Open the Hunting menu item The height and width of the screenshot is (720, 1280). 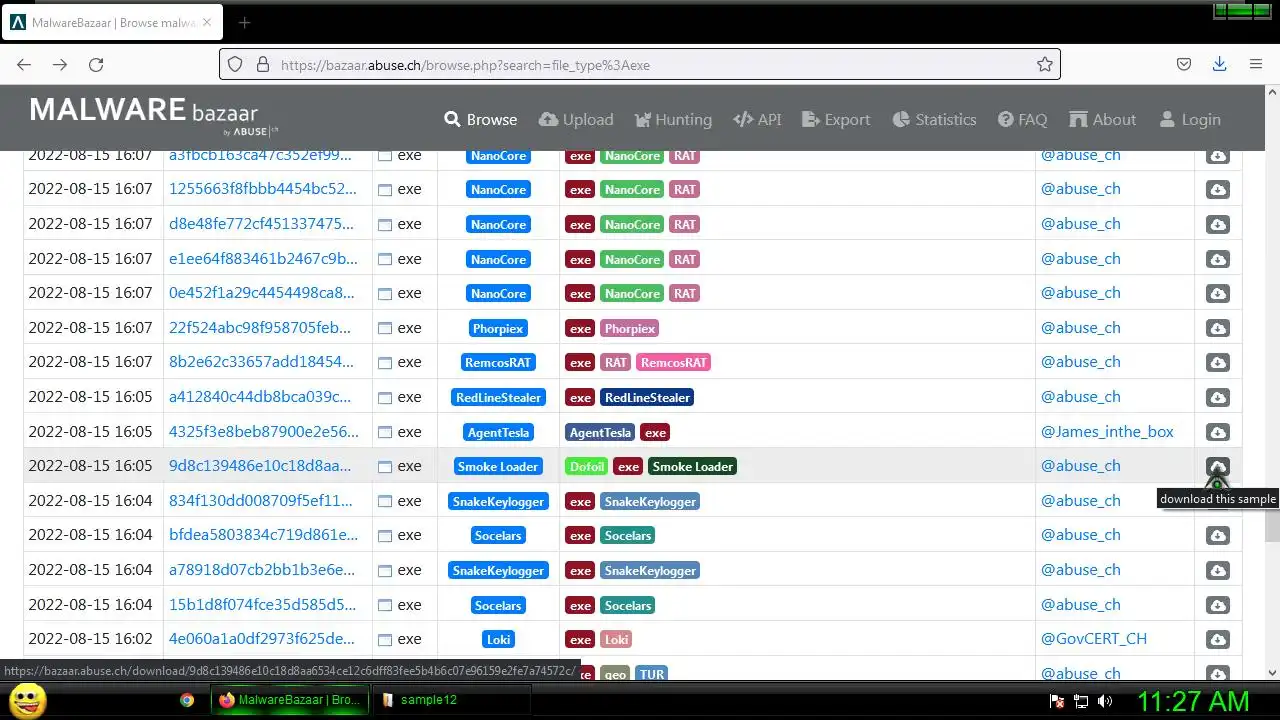(673, 119)
